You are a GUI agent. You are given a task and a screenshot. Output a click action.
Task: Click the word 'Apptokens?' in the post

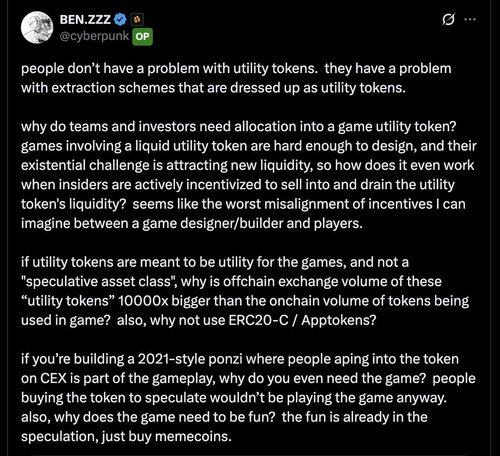point(339,321)
